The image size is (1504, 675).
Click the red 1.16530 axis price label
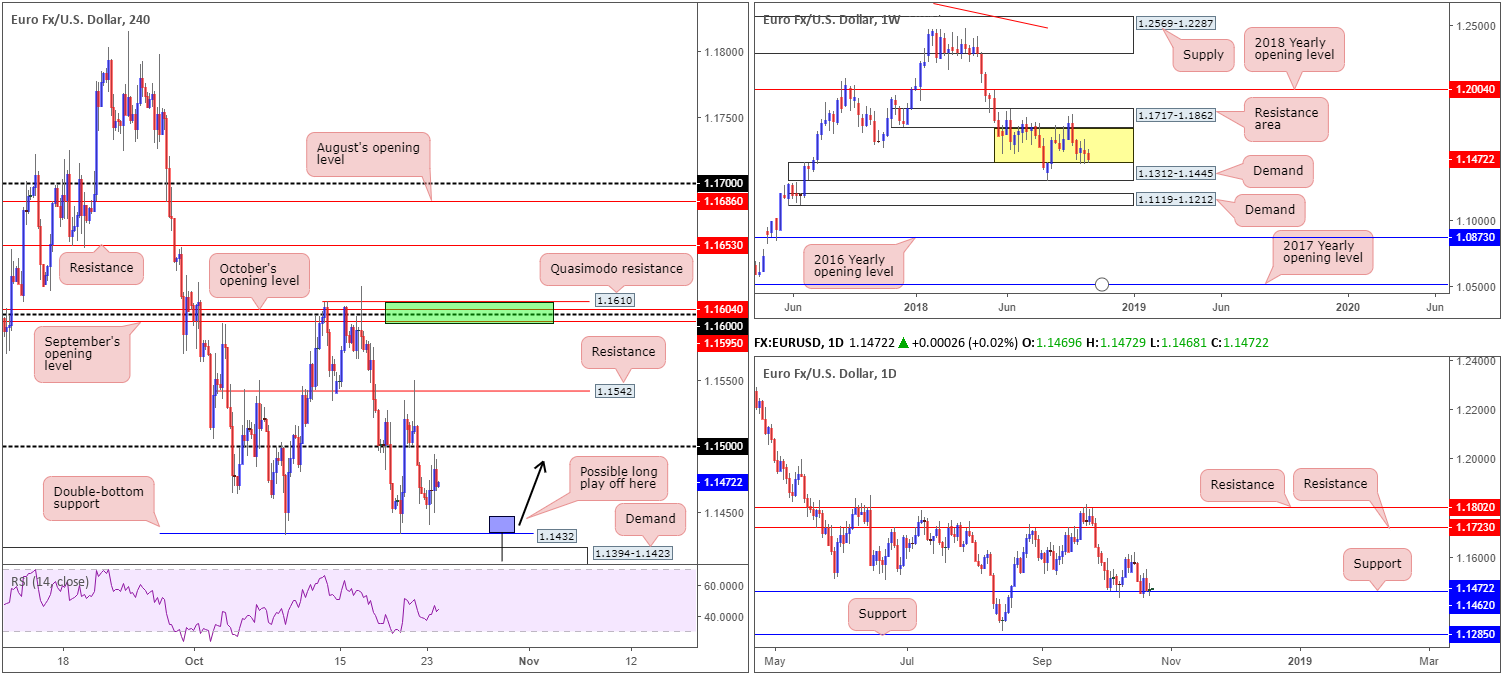(x=723, y=245)
